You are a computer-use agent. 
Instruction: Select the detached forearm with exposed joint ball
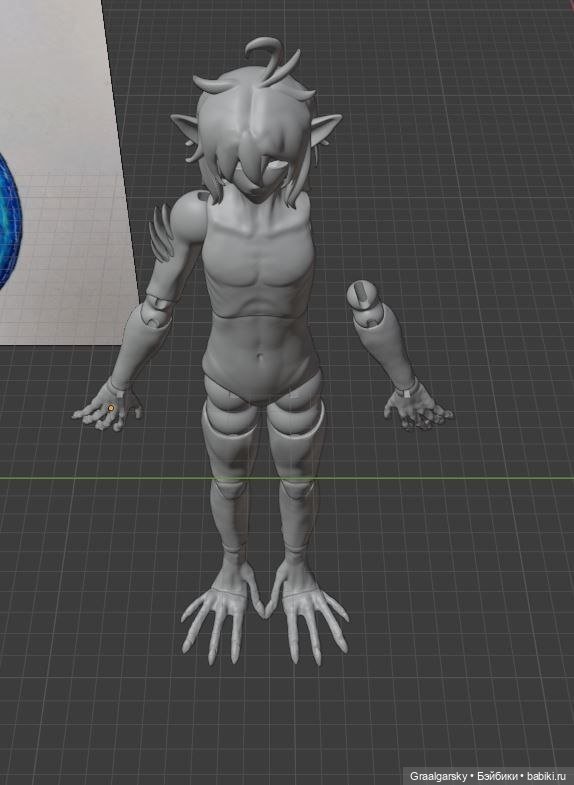click(x=379, y=333)
